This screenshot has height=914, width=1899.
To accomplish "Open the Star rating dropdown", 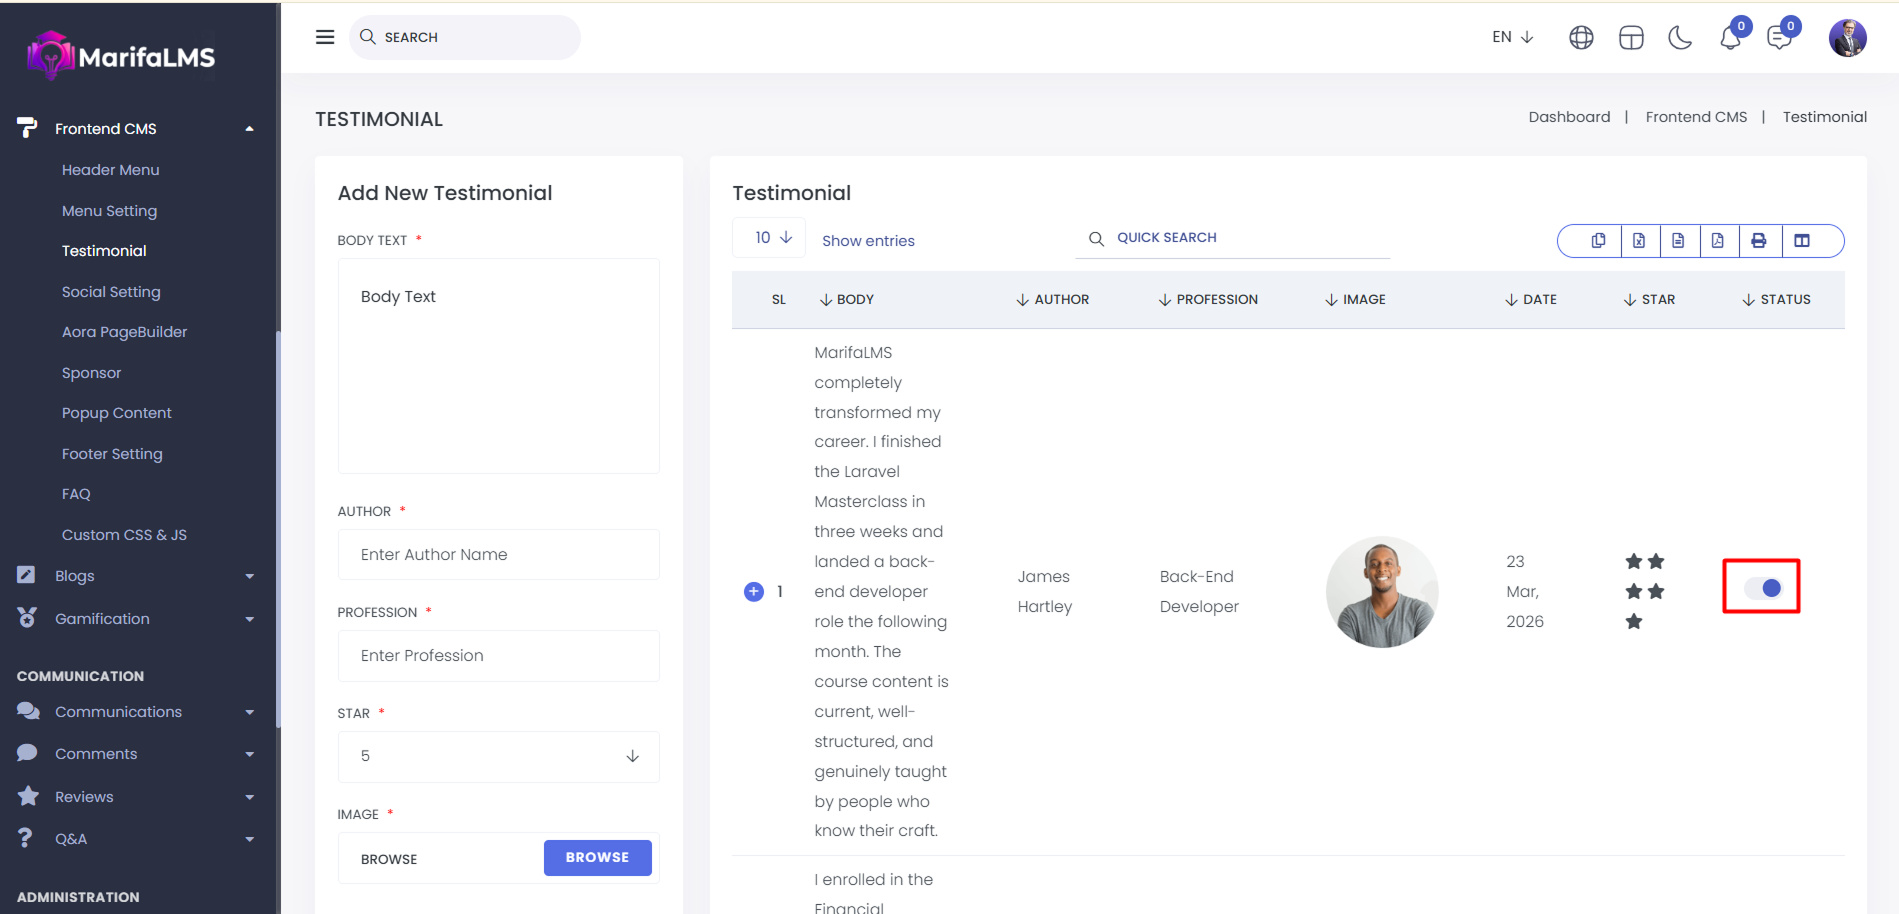I will 499,756.
